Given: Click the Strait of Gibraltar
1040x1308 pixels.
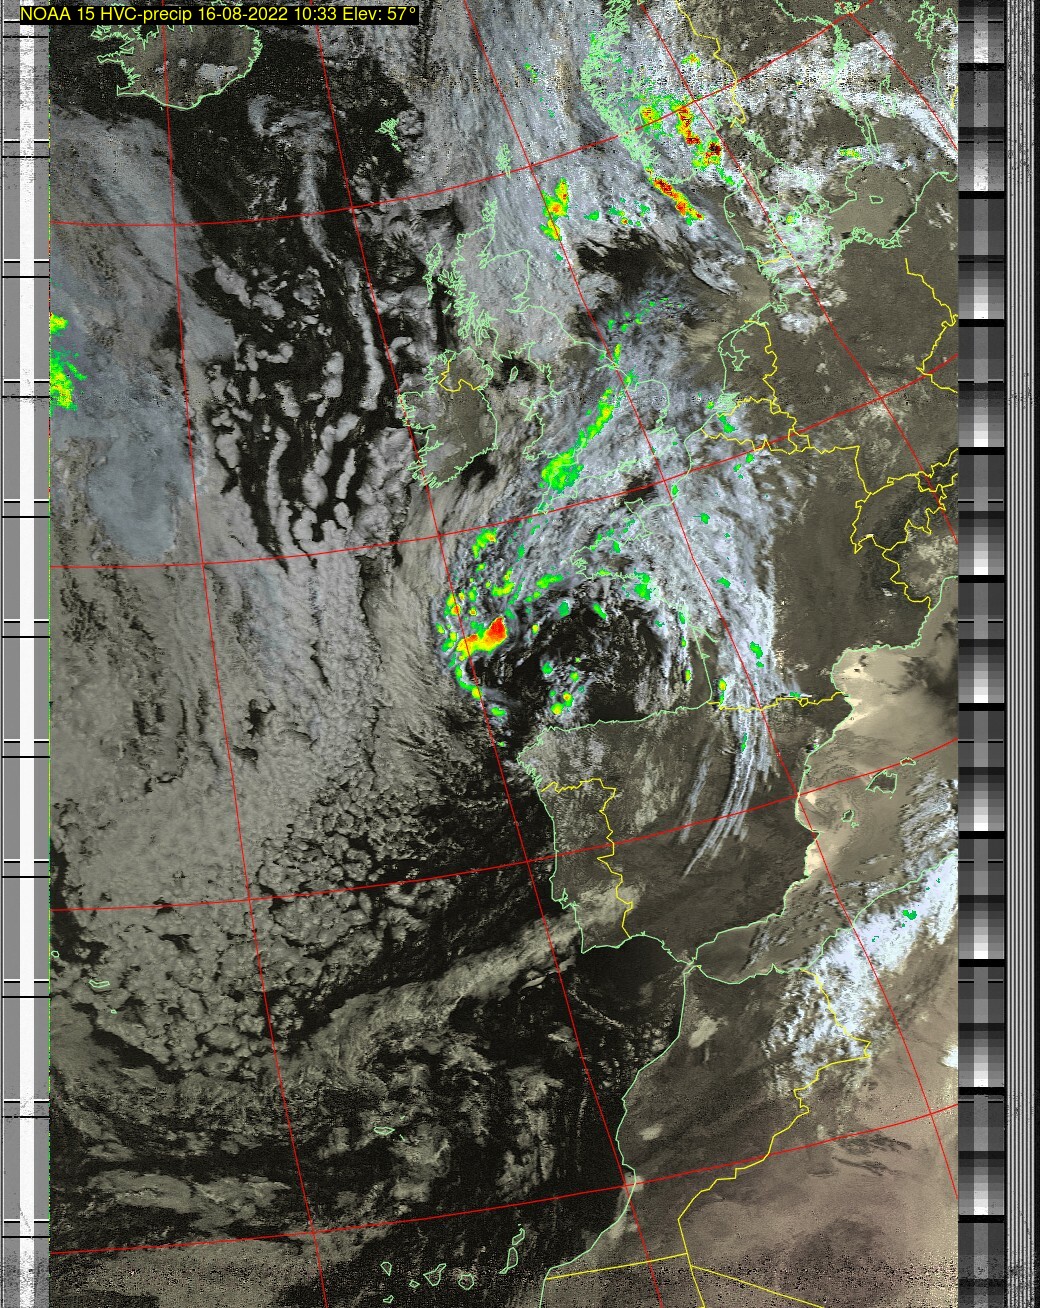Looking at the screenshot, I should pos(688,962).
